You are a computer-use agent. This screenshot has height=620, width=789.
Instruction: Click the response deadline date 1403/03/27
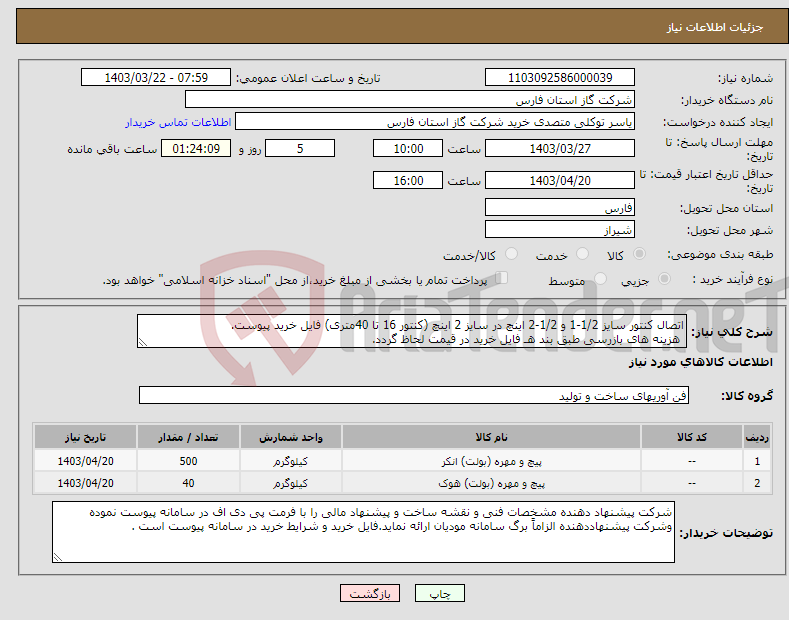point(560,148)
